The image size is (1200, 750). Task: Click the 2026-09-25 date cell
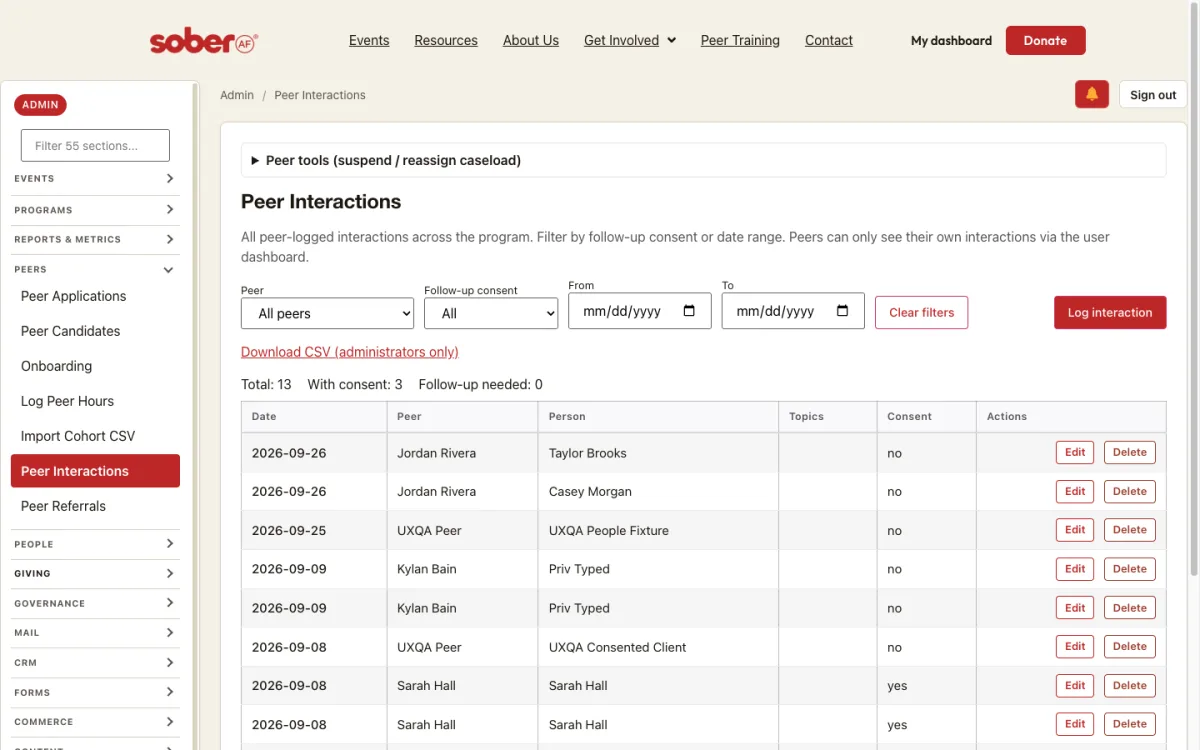314,530
